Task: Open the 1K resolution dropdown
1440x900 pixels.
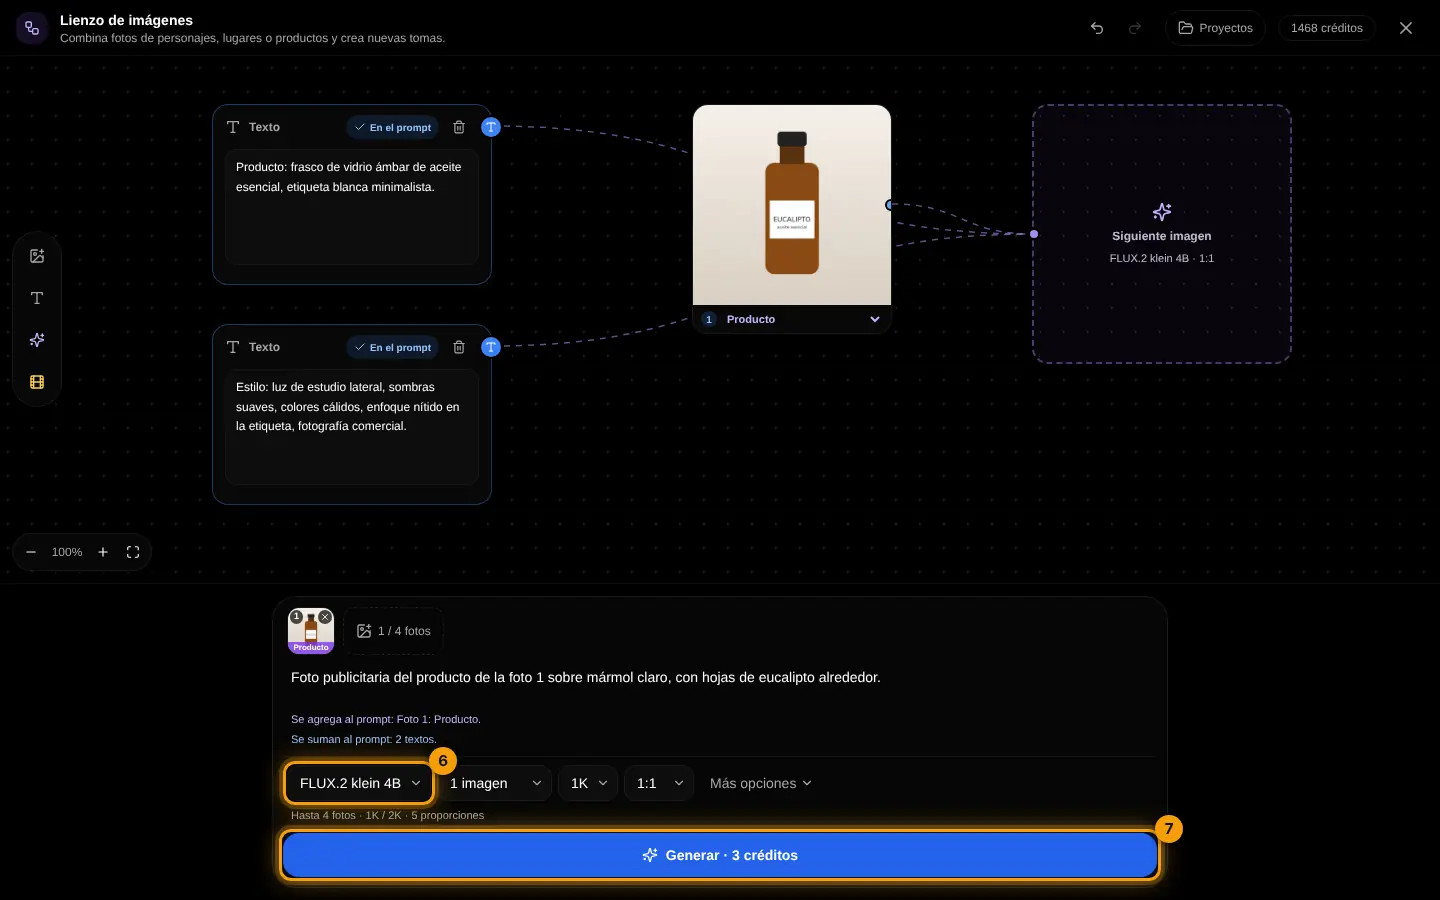Action: coord(588,783)
